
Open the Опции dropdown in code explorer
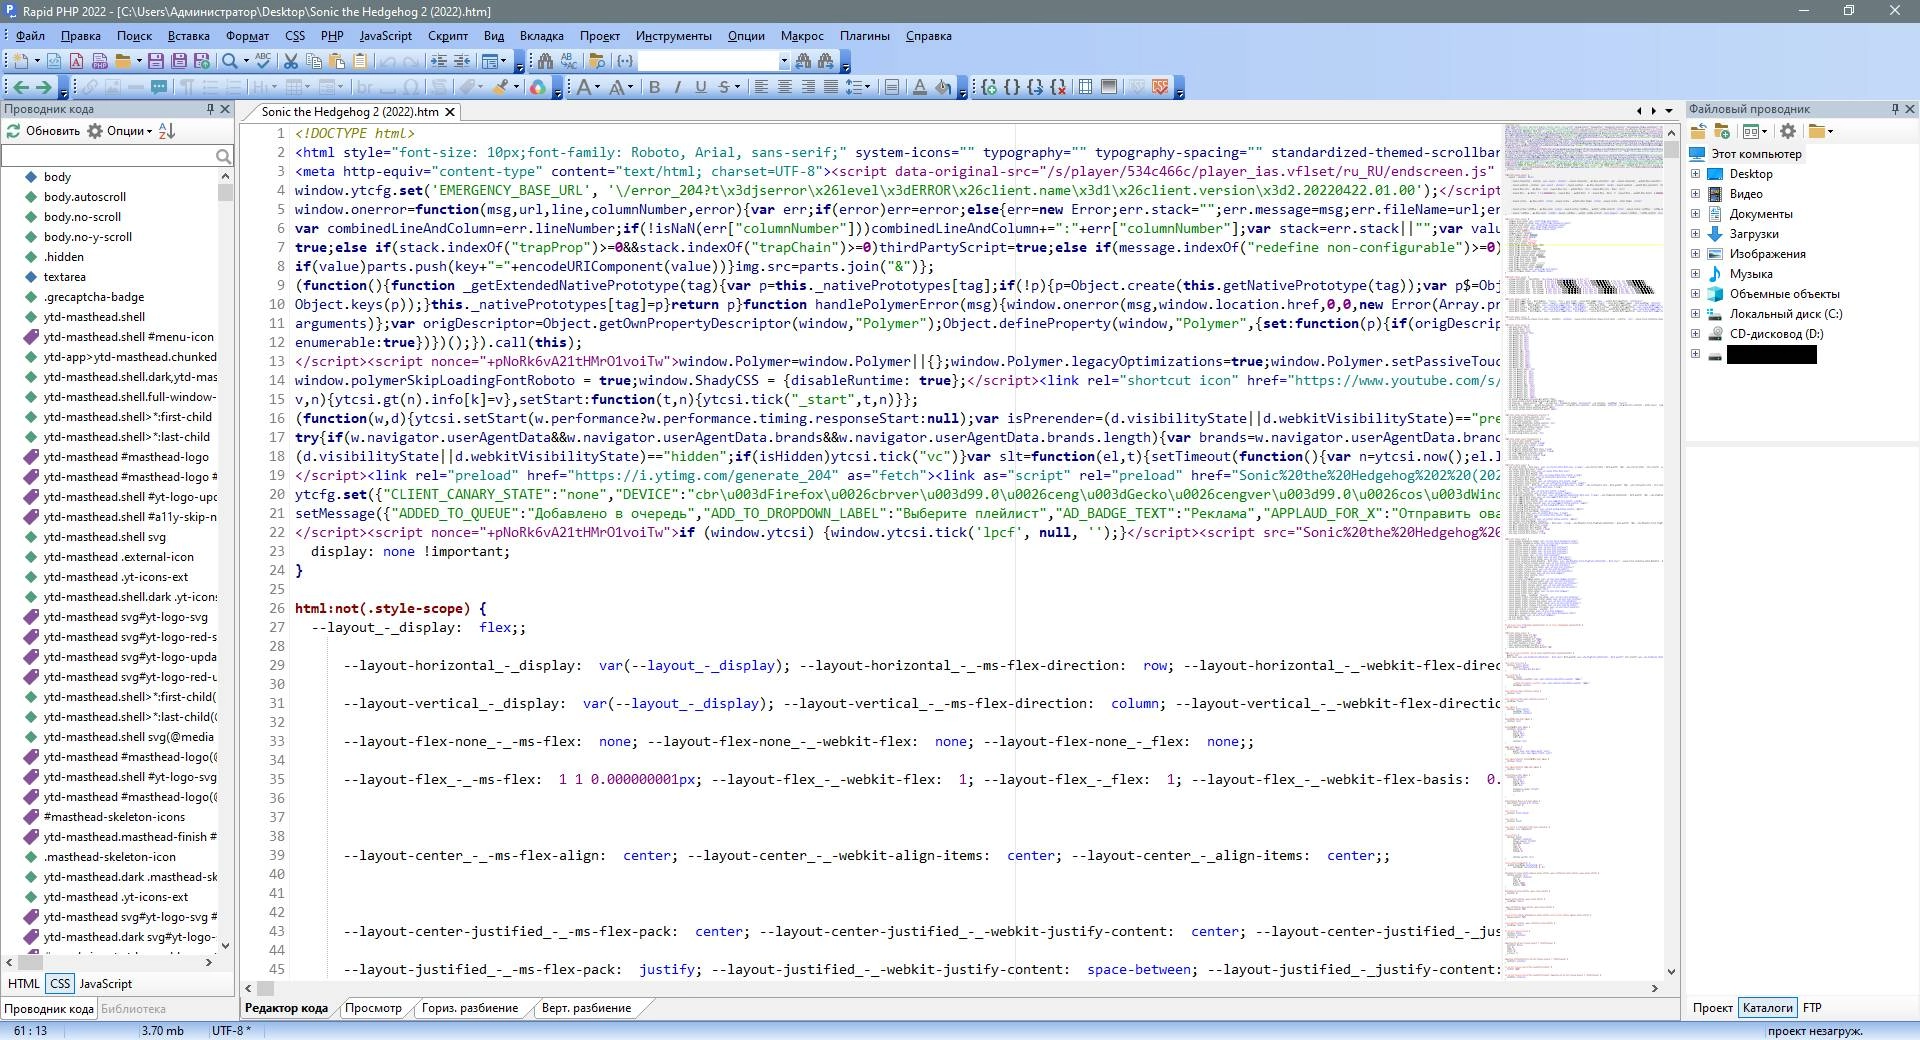[x=120, y=131]
